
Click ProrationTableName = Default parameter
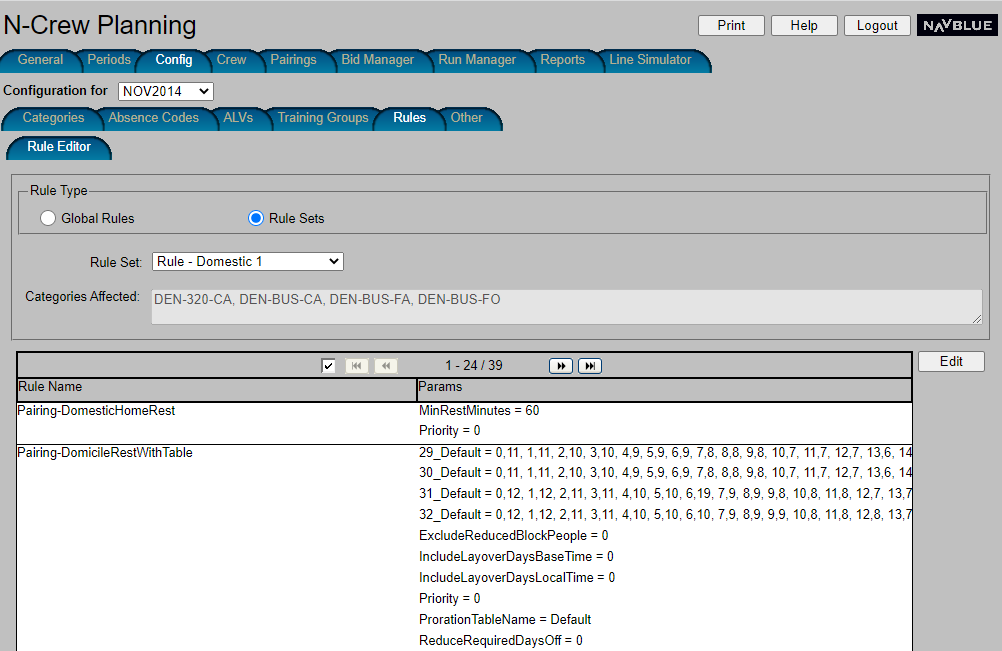(x=505, y=620)
